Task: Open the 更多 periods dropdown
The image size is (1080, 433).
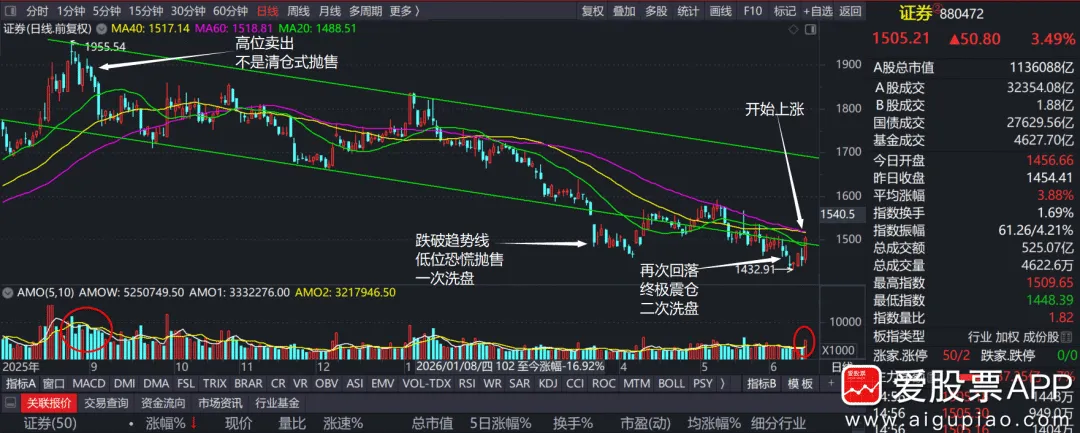Action: tap(404, 11)
